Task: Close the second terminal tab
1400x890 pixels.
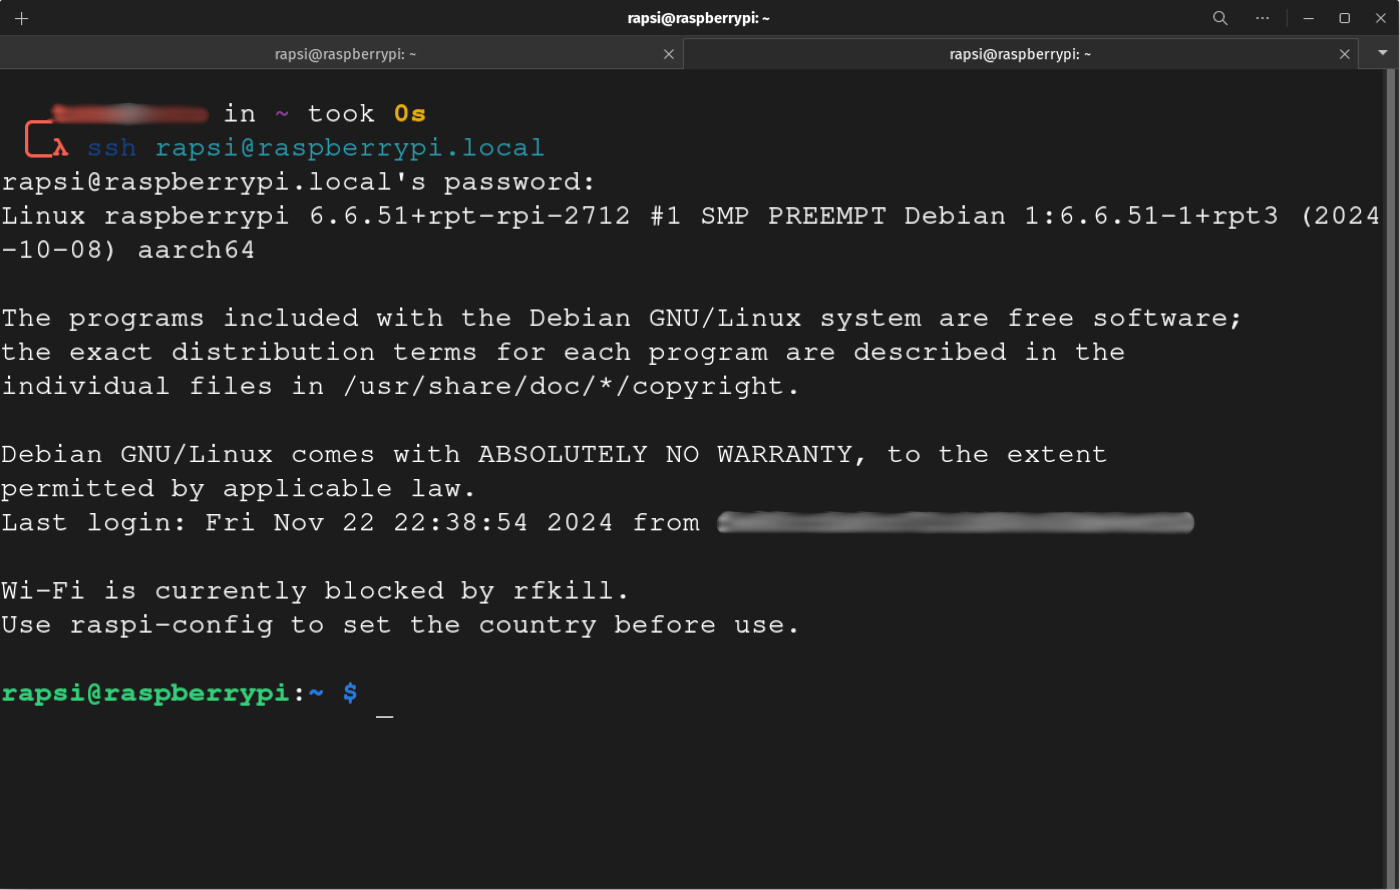Action: (x=1344, y=54)
